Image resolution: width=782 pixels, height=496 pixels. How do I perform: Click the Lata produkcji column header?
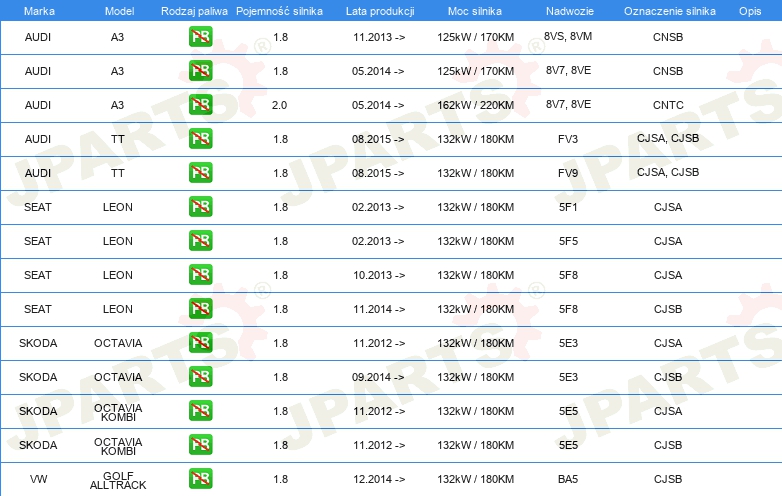coord(380,11)
